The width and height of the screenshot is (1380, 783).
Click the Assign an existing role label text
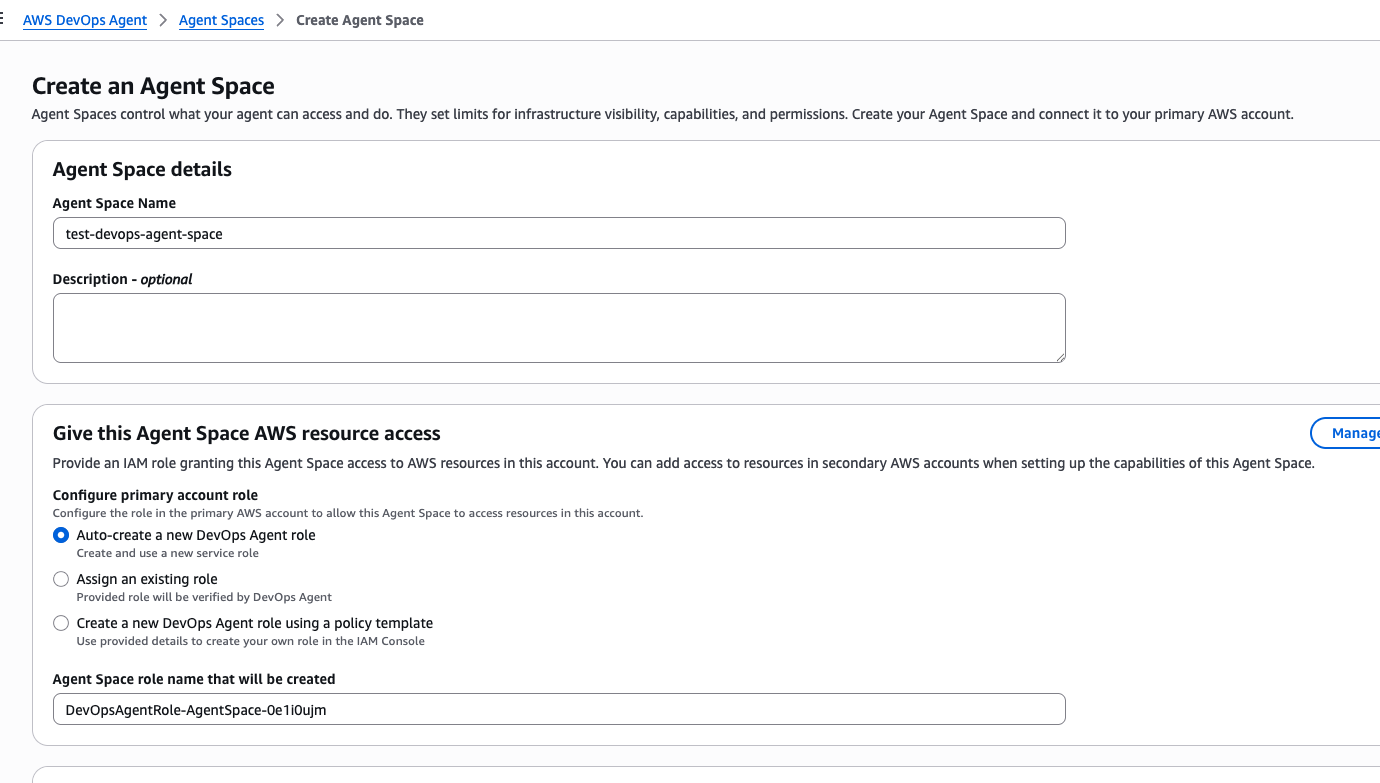(146, 578)
